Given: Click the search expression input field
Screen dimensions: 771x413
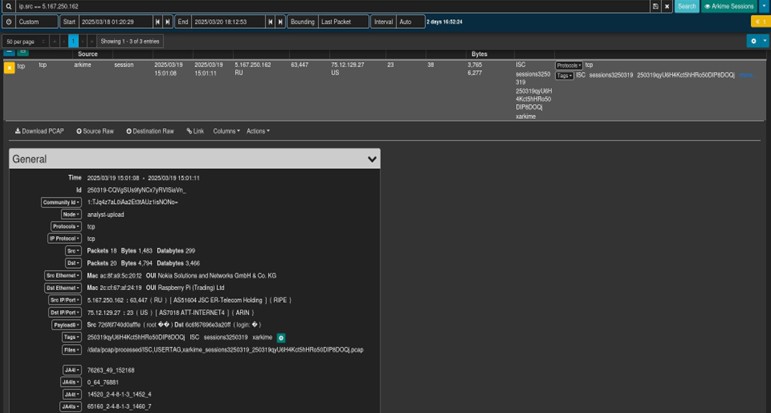Looking at the screenshot, I should 320,6.
